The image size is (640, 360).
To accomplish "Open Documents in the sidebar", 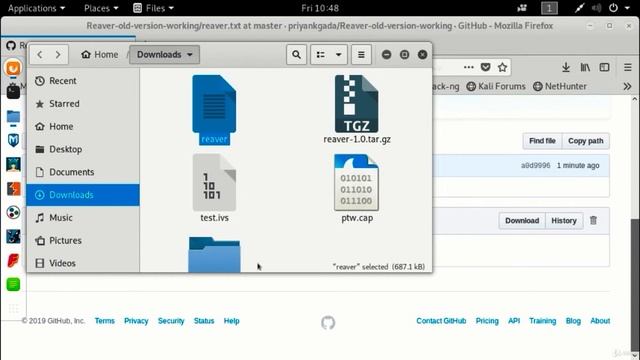I will (x=83, y=172).
